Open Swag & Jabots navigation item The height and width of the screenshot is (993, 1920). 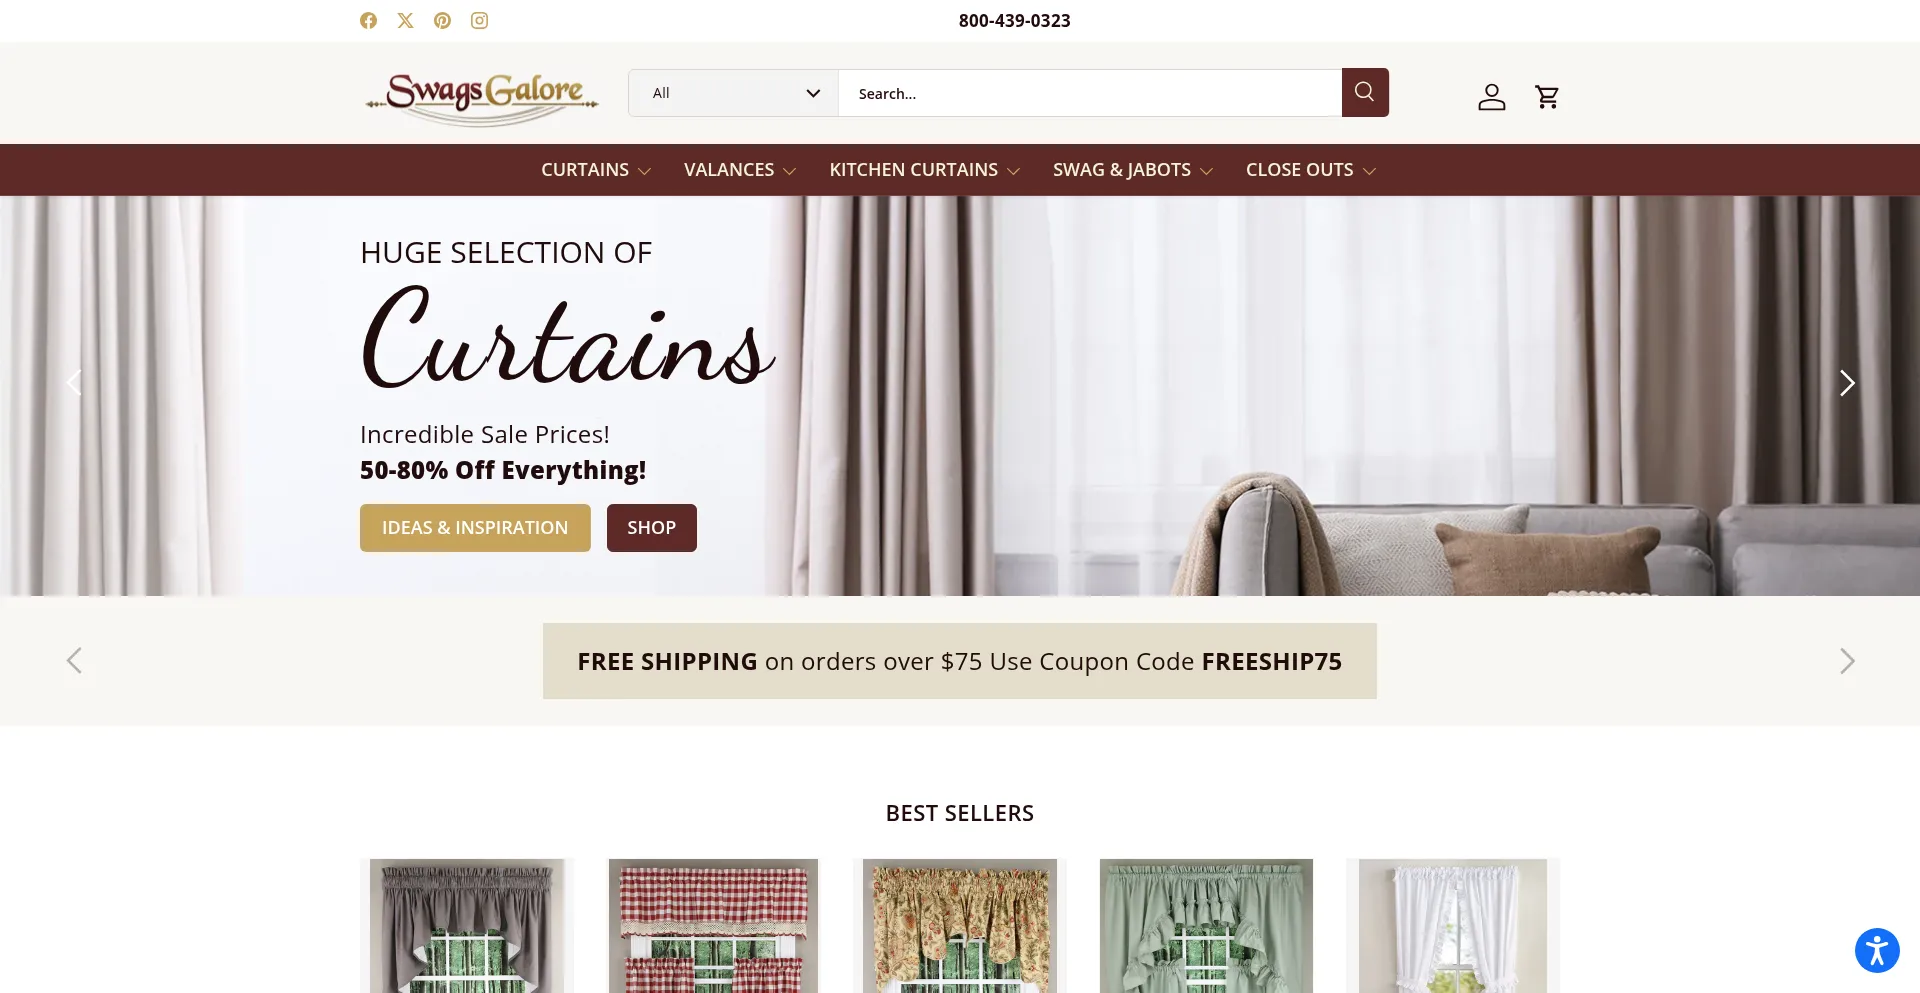[1133, 170]
